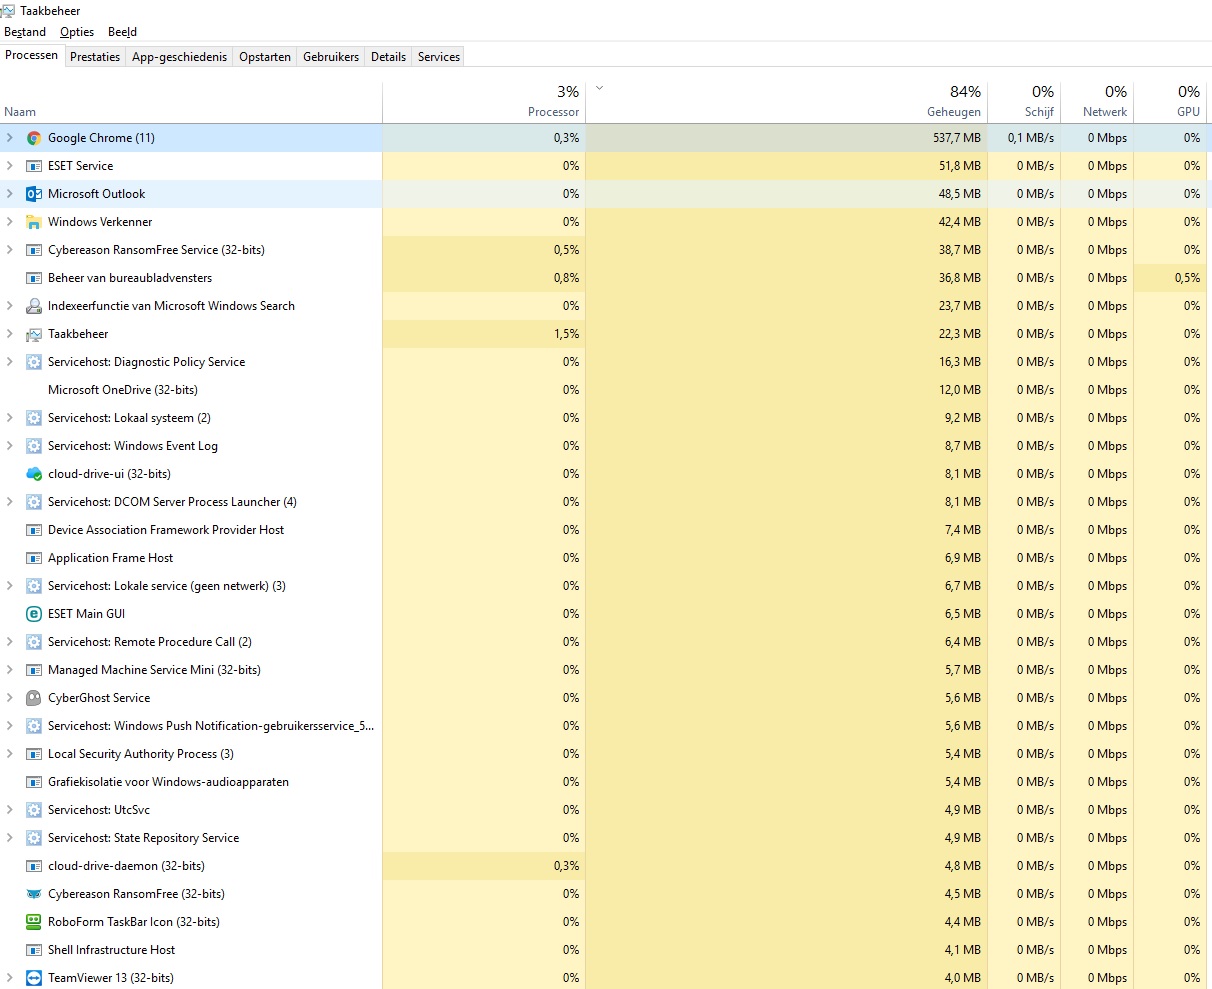This screenshot has height=989, width=1212.
Task: Click the TeamViewer 13 process icon
Action: click(34, 978)
